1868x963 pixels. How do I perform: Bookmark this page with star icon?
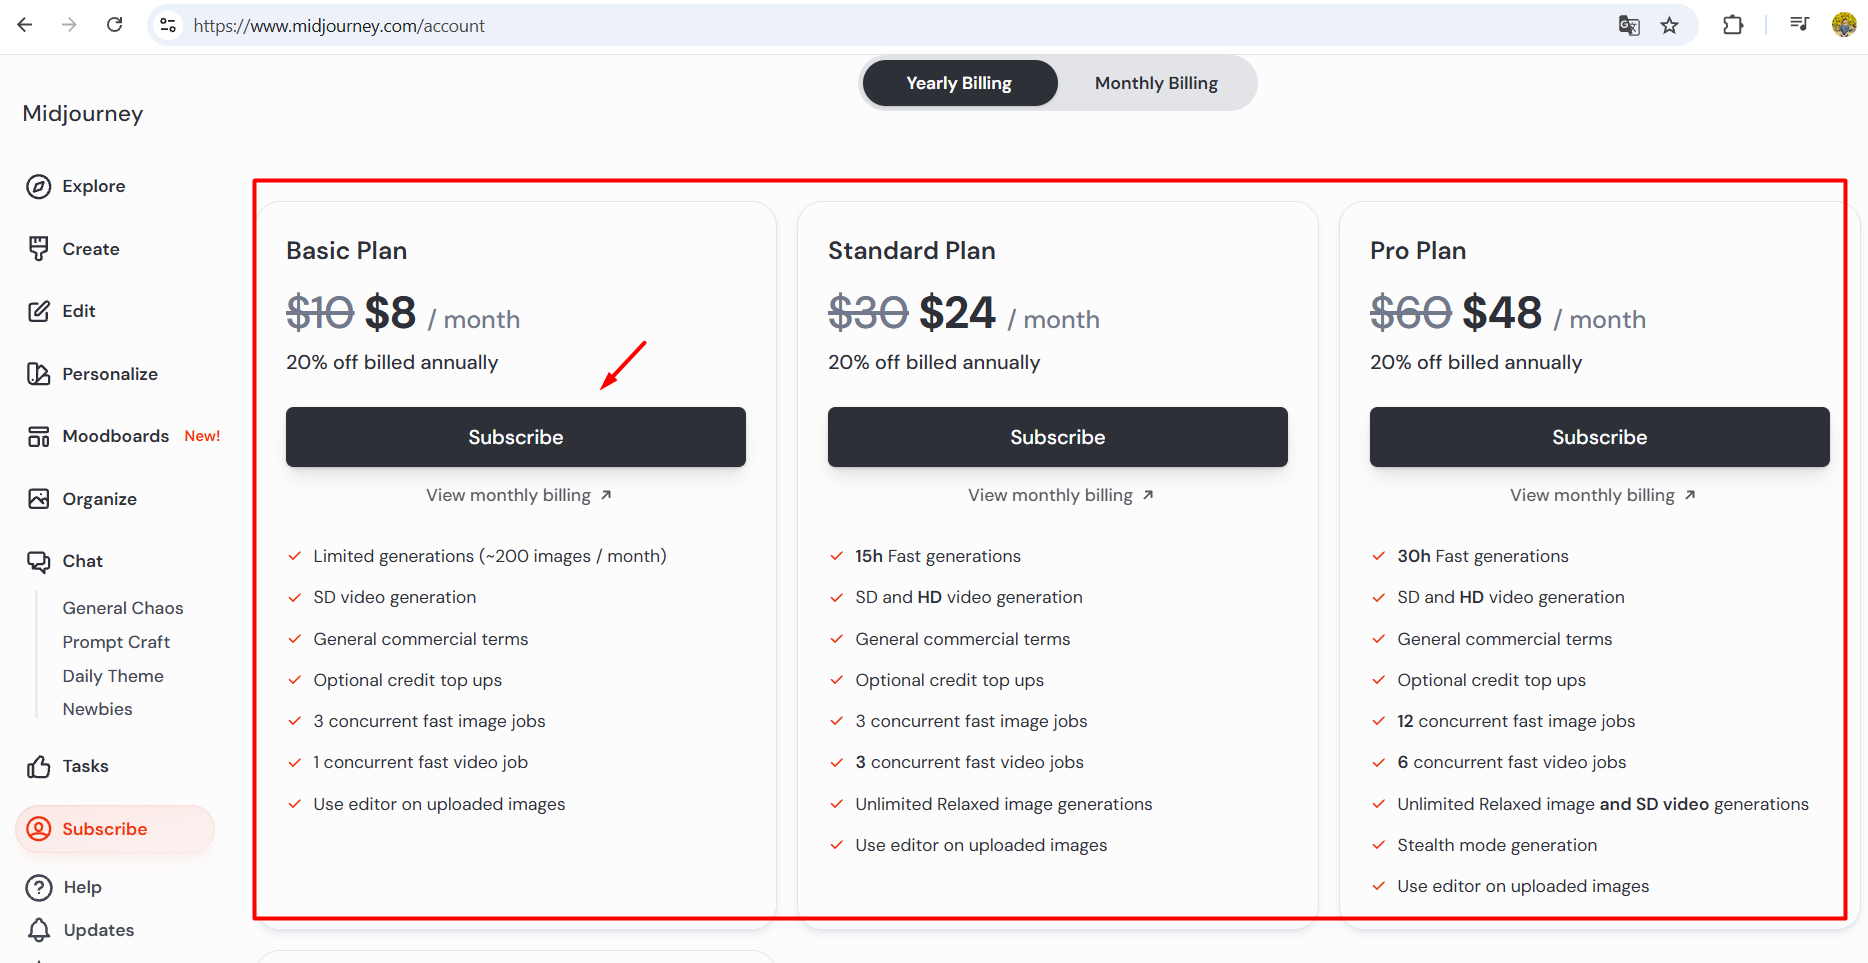tap(1669, 25)
